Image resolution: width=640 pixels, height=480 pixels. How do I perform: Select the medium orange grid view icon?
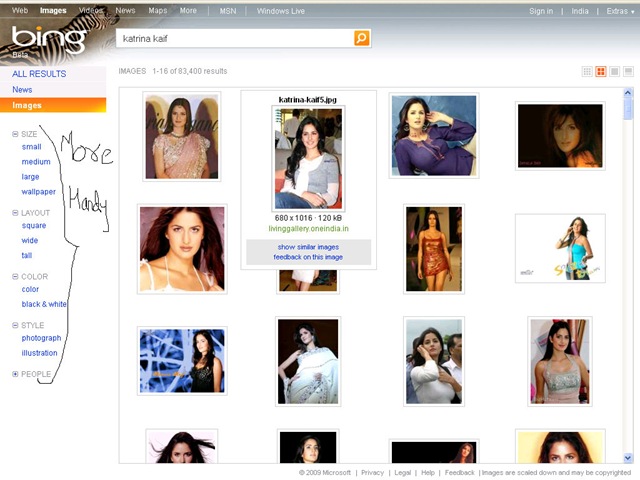[x=601, y=72]
